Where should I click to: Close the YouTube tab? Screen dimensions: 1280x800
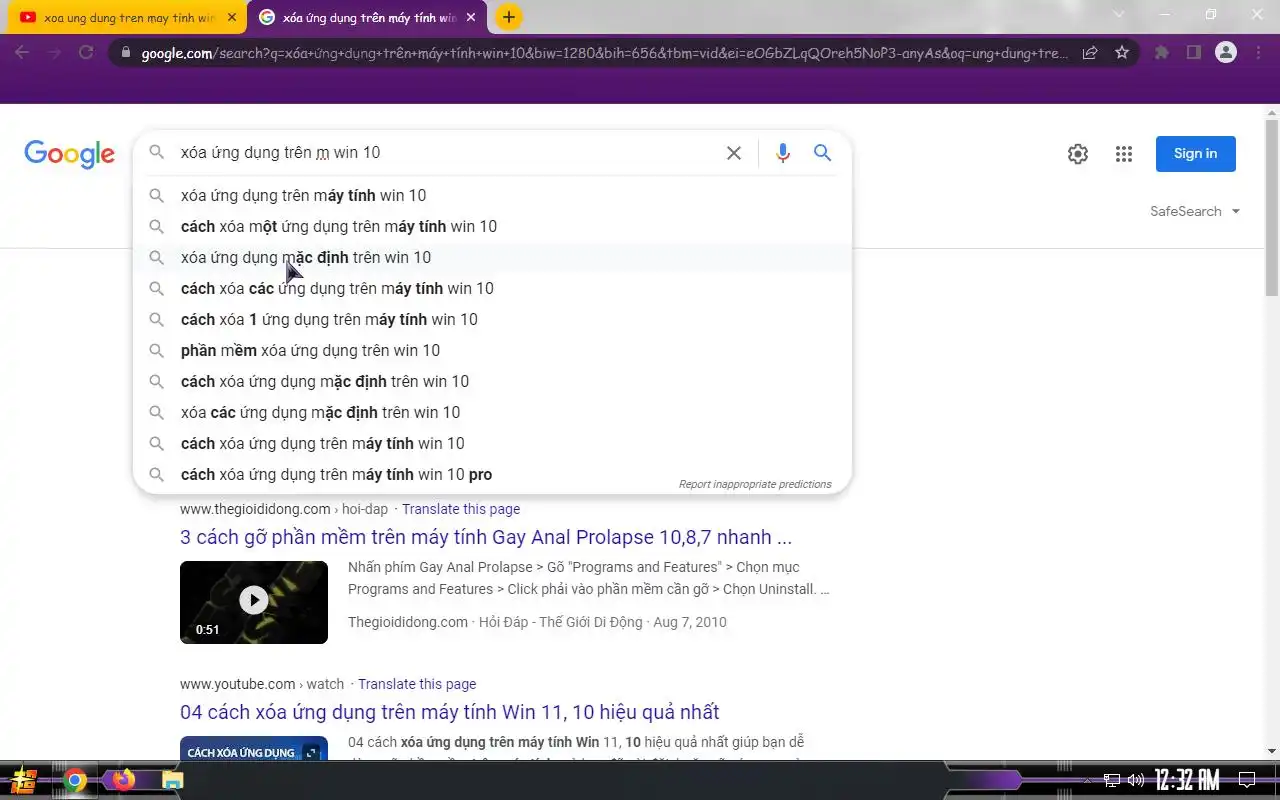pos(232,17)
